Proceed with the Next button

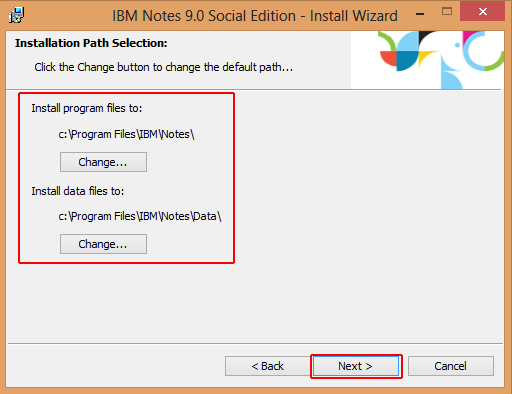[x=356, y=366]
